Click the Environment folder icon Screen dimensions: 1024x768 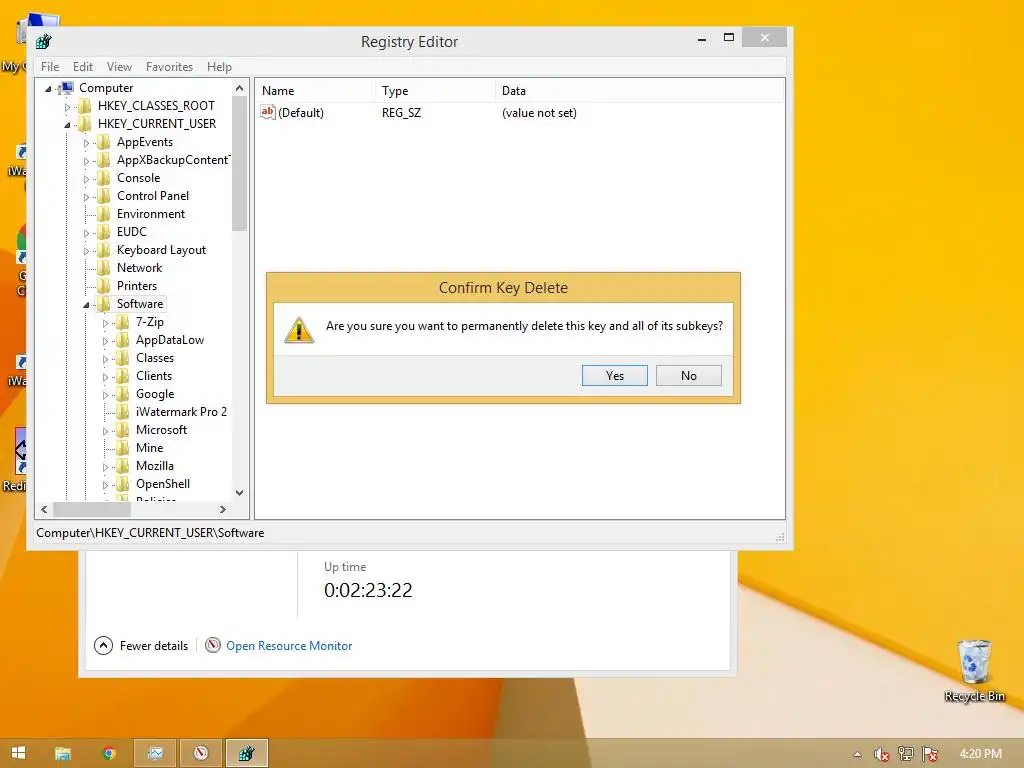(103, 214)
